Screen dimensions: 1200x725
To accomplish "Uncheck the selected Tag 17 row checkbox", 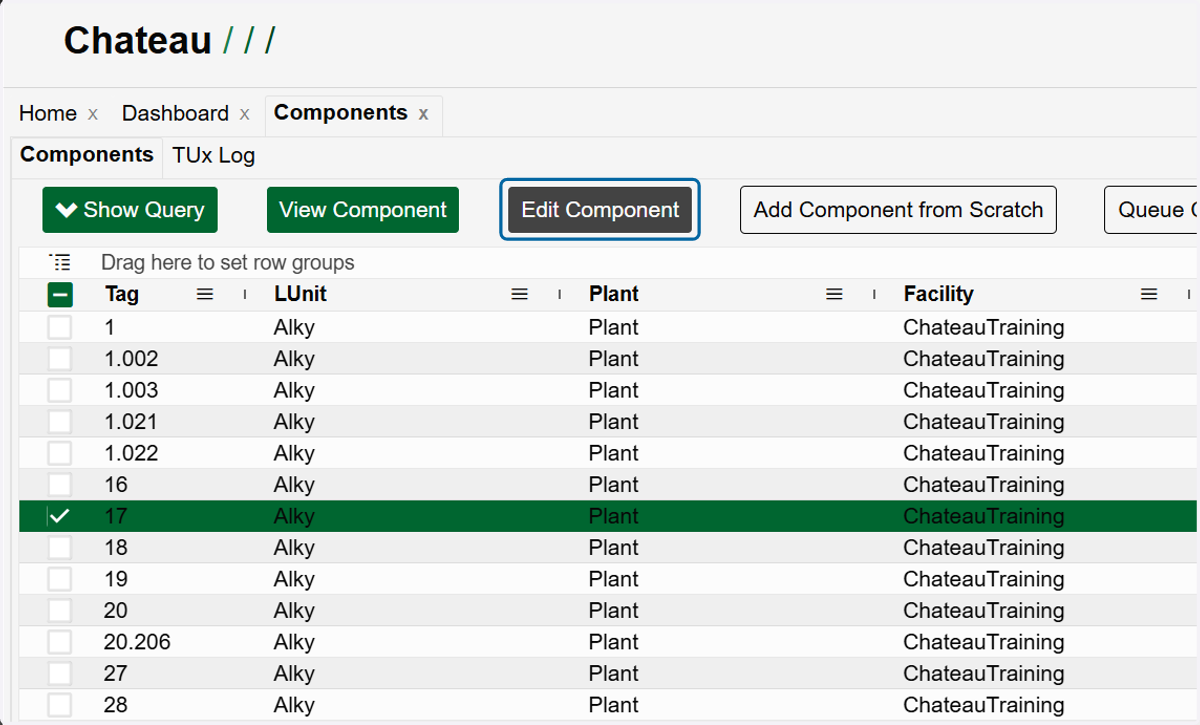I will coord(60,516).
